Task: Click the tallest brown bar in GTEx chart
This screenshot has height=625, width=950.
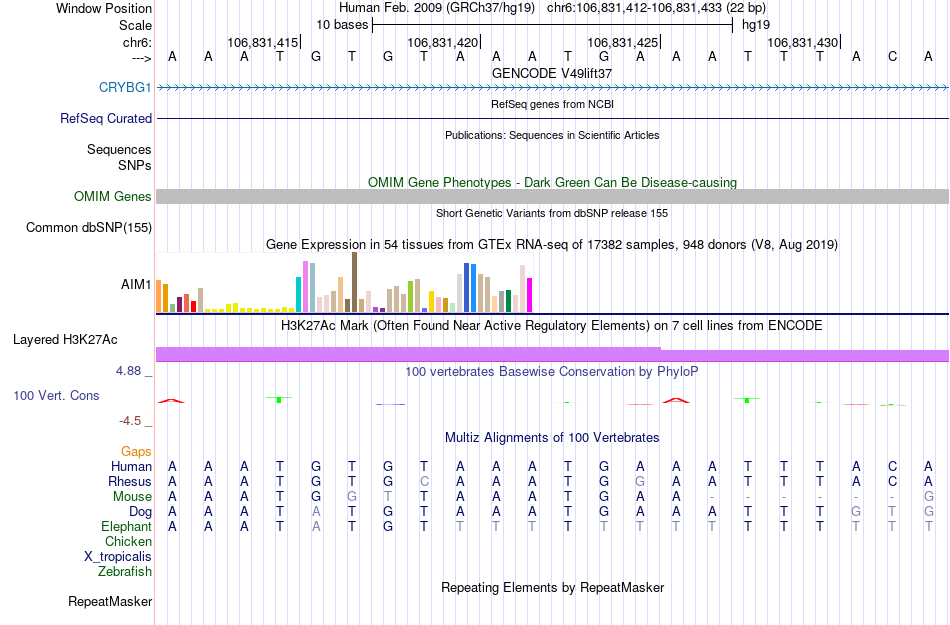Action: click(354, 282)
